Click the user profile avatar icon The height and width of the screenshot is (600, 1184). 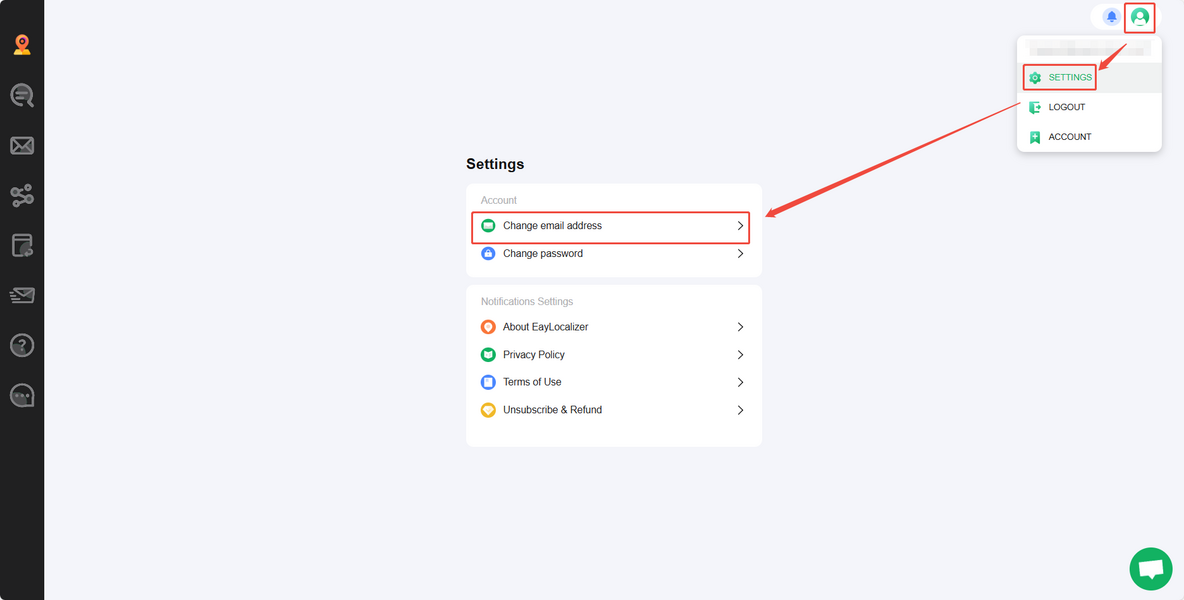pyautogui.click(x=1140, y=17)
